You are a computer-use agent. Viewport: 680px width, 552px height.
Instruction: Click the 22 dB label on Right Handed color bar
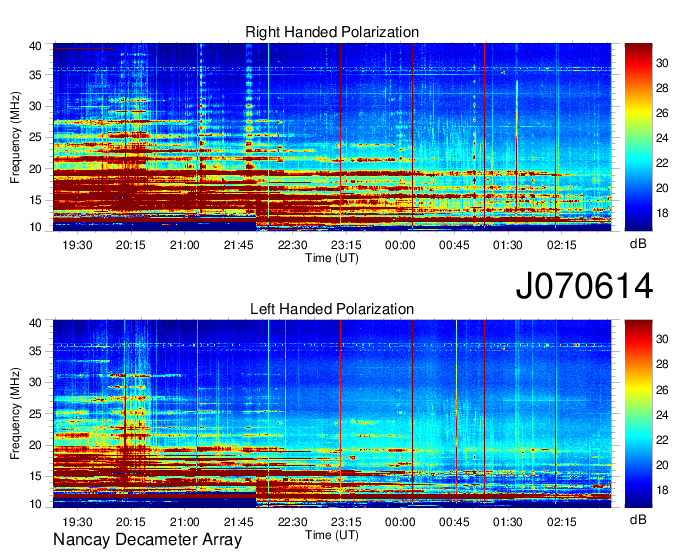(x=662, y=163)
